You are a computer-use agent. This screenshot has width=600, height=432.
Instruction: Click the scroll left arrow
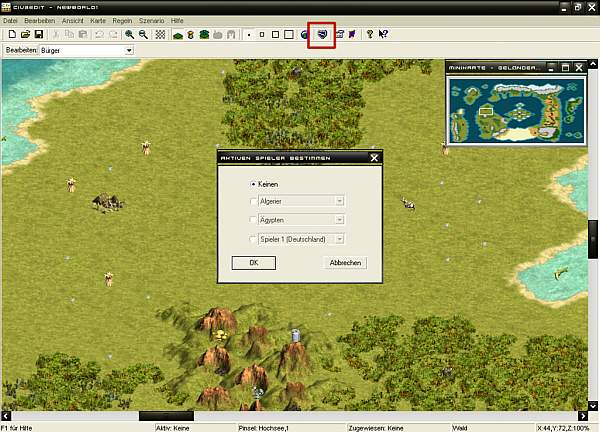pos(6,416)
